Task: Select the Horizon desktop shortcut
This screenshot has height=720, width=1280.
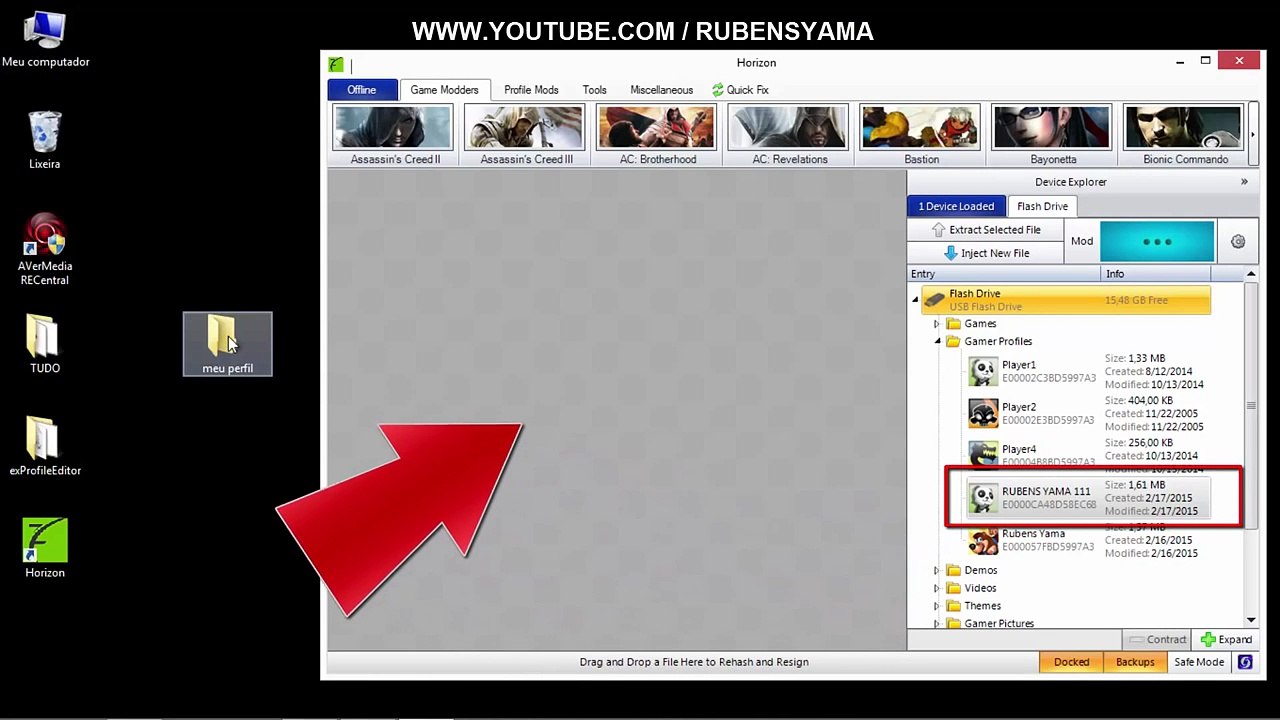Action: click(45, 548)
